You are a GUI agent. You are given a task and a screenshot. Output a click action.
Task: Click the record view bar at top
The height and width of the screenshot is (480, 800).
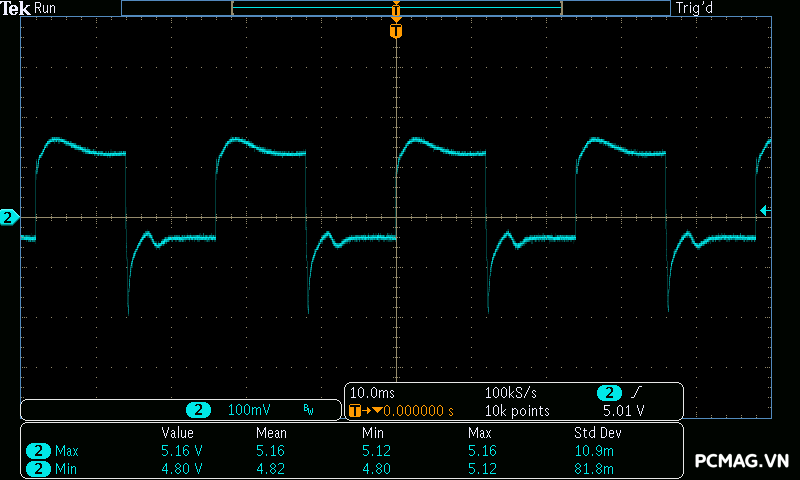coord(396,8)
